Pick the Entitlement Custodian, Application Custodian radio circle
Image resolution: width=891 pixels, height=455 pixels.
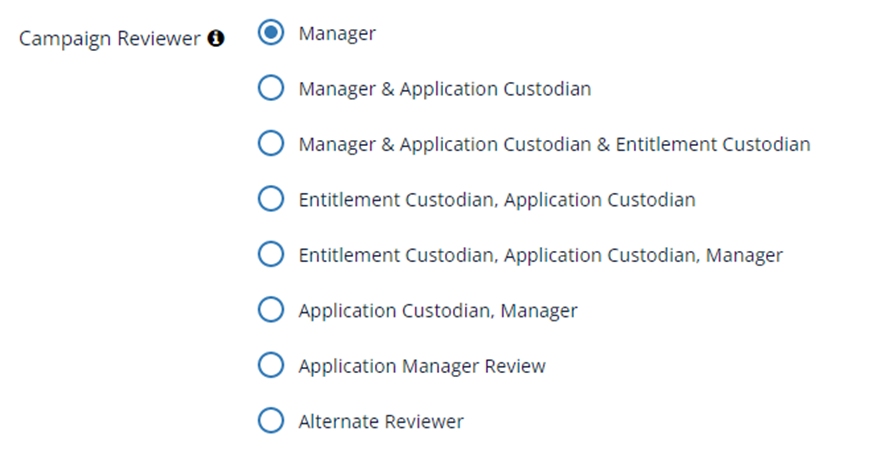(271, 199)
